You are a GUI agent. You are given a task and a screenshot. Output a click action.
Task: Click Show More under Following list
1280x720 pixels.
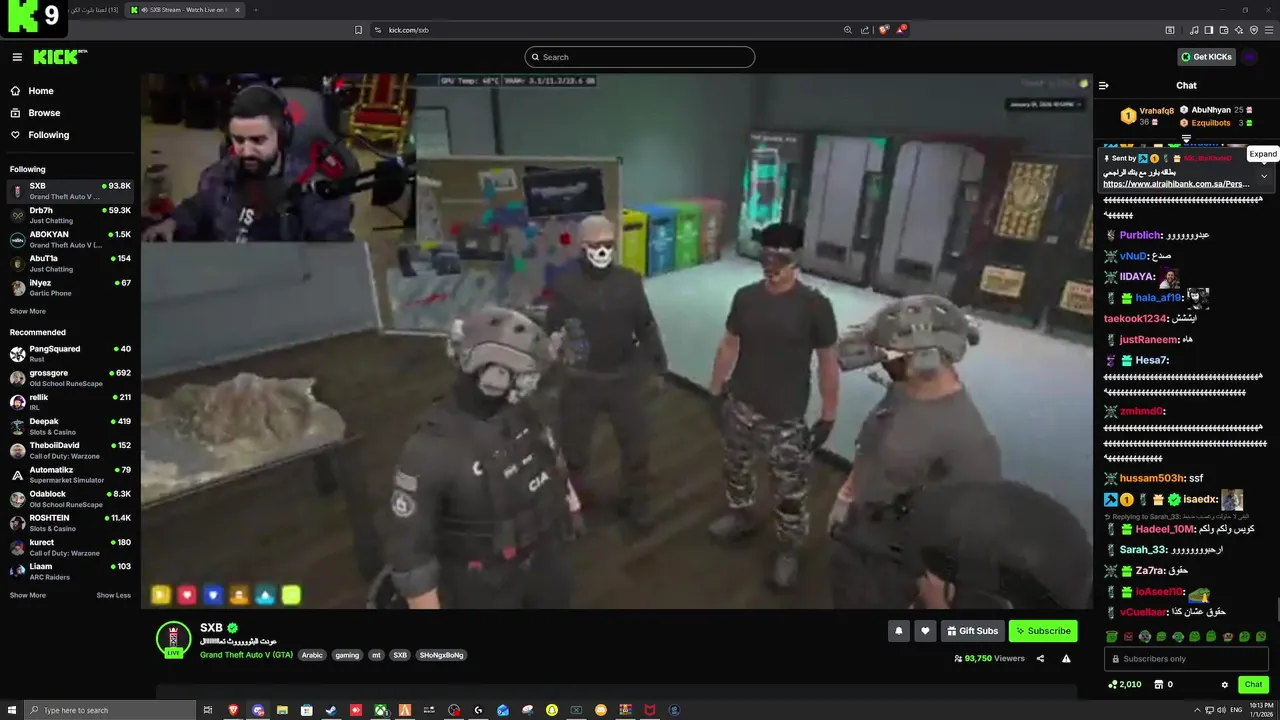pos(28,311)
